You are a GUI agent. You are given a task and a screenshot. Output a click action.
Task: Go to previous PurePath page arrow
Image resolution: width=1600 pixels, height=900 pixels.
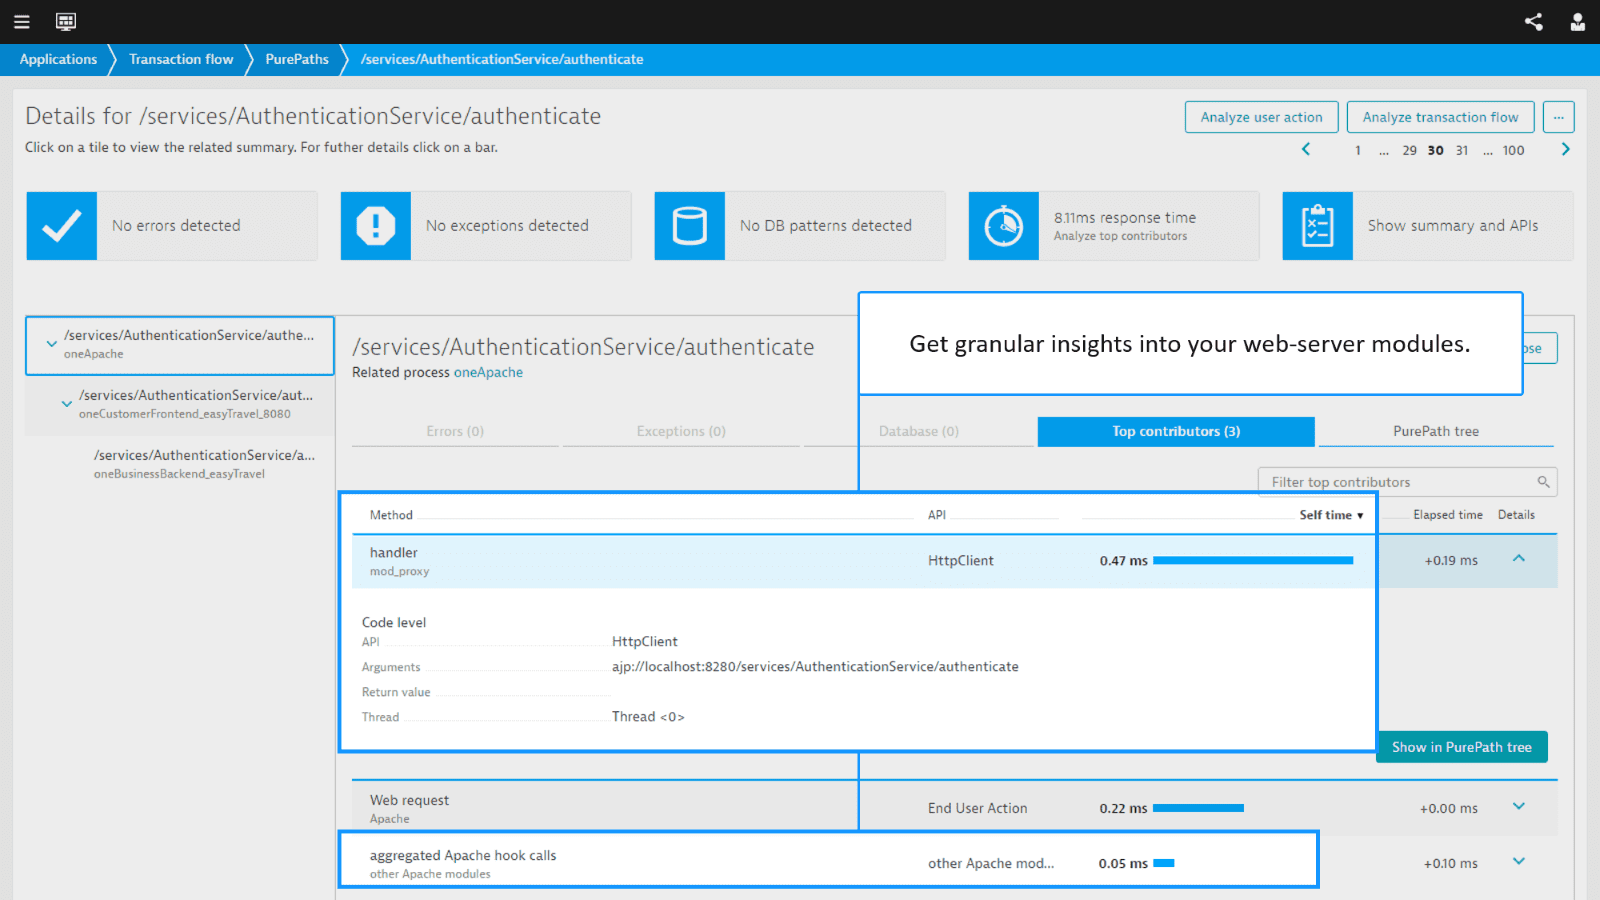[1305, 149]
